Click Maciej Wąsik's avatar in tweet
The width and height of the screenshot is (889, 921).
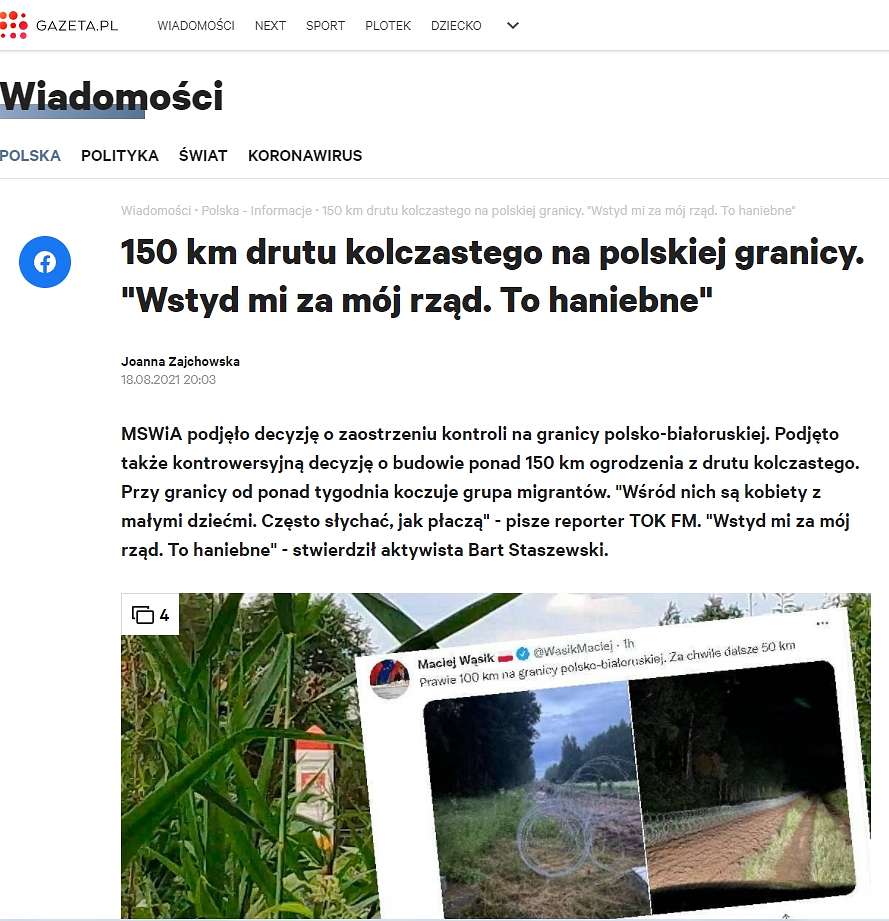point(389,678)
